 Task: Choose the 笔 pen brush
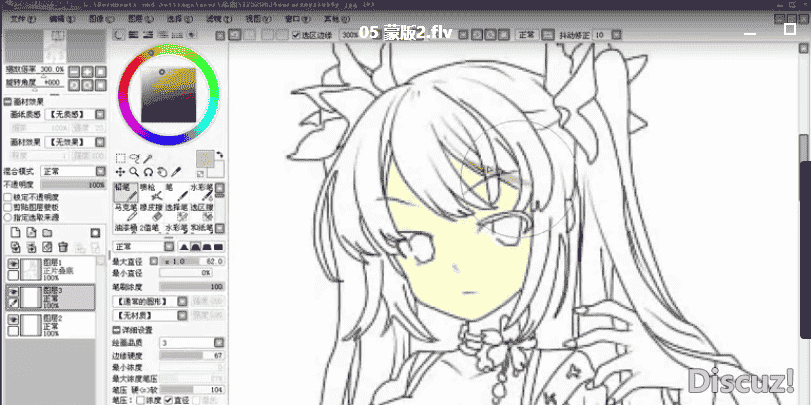(x=176, y=192)
